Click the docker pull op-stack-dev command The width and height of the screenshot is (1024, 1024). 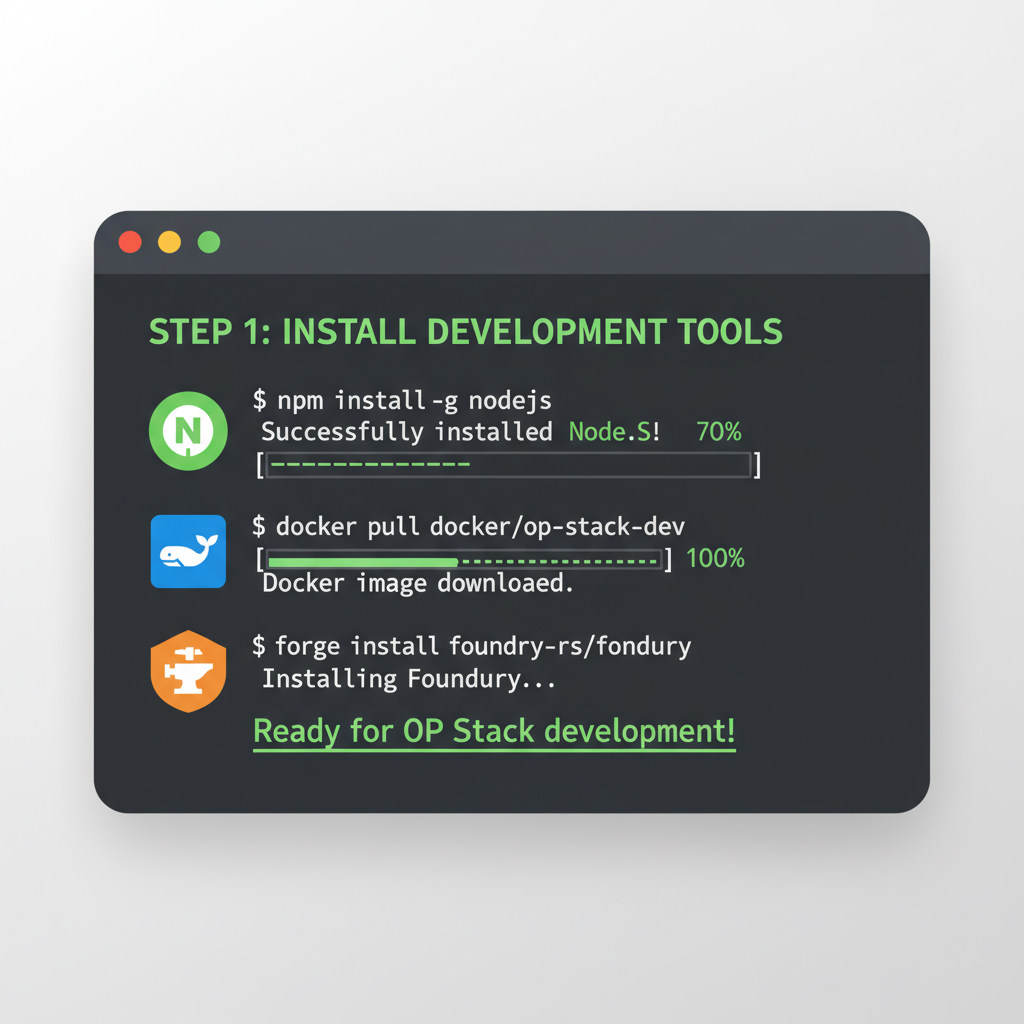[x=470, y=526]
